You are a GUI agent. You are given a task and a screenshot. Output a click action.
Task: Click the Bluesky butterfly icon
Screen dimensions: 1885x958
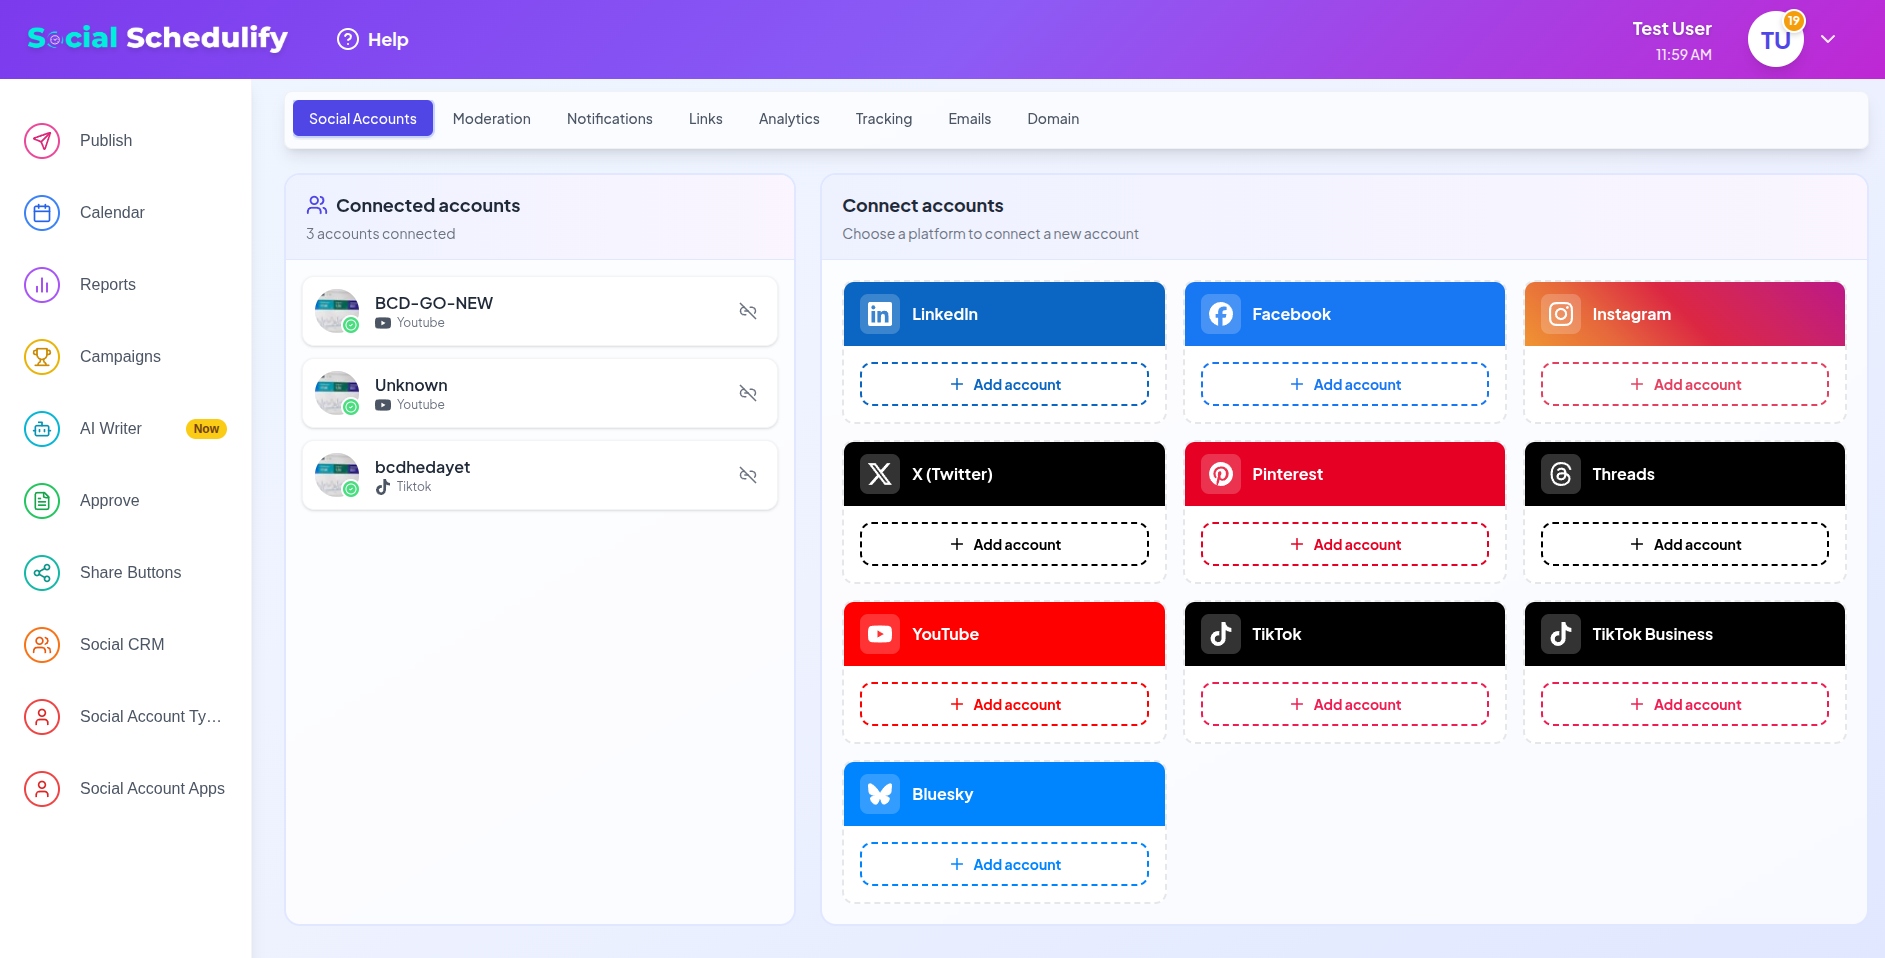[879, 794]
